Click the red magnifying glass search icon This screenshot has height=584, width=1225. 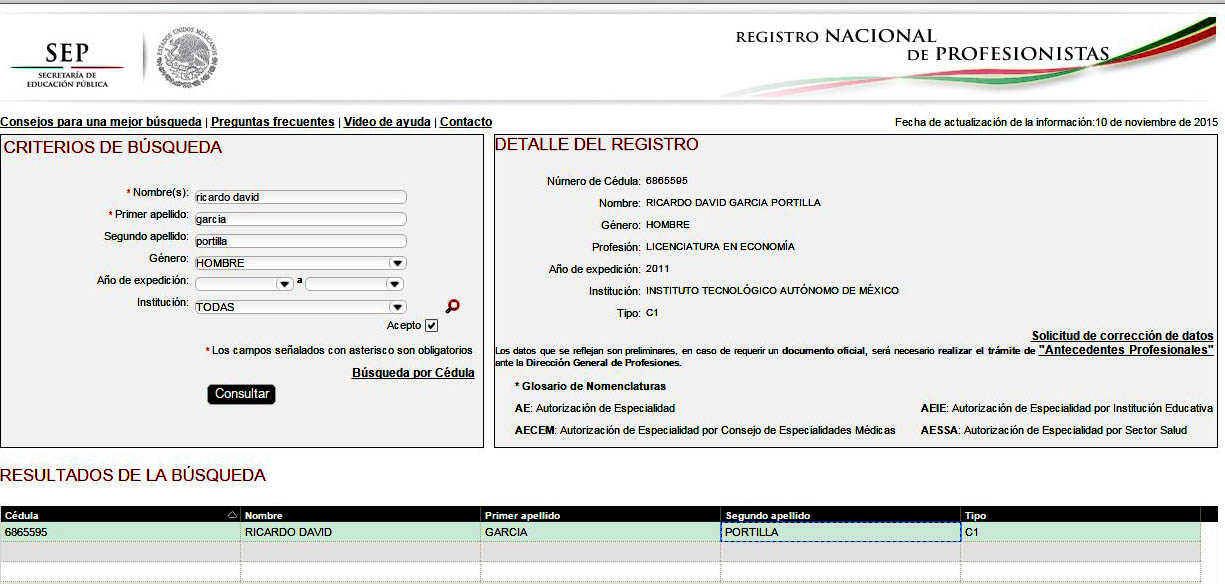coord(453,306)
